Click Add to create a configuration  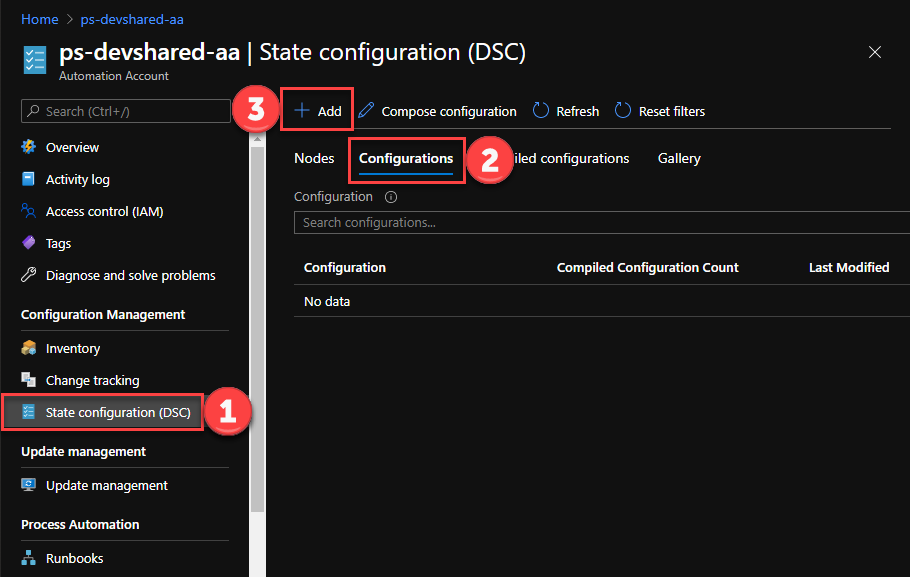[317, 111]
